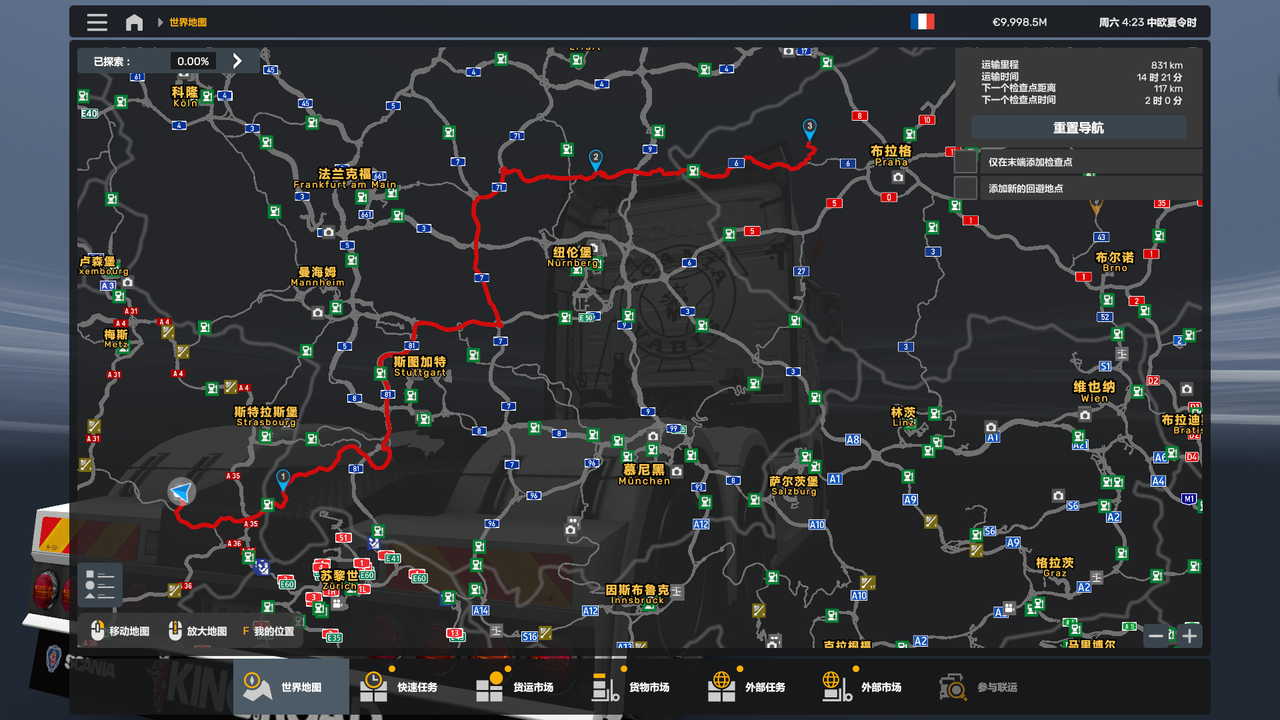
Task: Open the 外部任务 tab
Action: click(x=756, y=687)
